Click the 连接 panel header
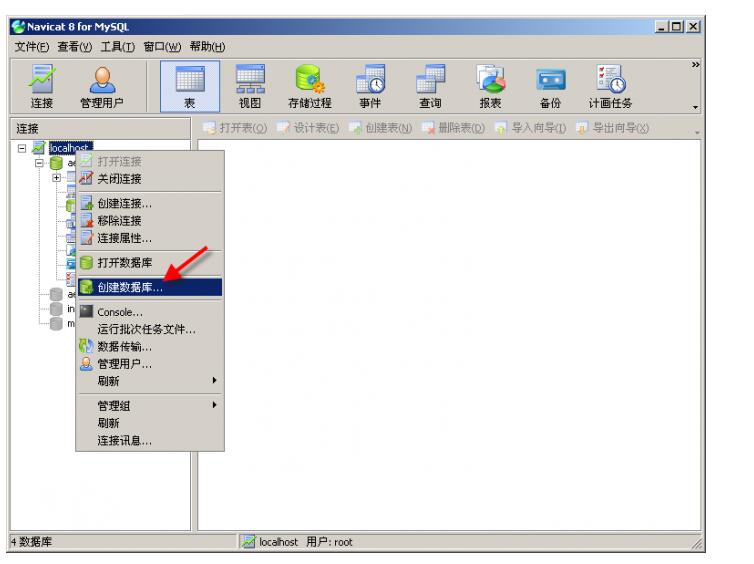The image size is (754, 564). 100,128
